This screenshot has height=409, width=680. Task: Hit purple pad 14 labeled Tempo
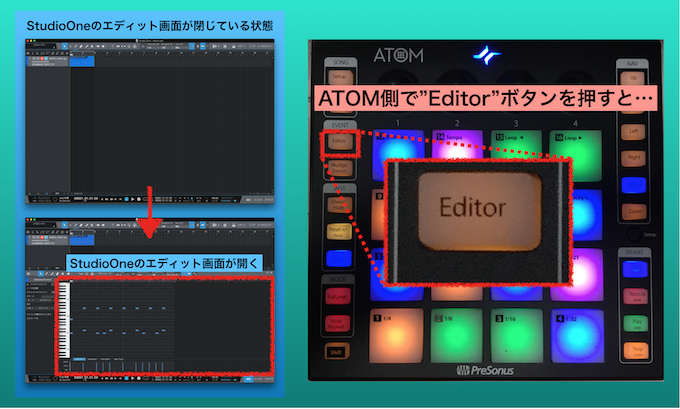(457, 144)
